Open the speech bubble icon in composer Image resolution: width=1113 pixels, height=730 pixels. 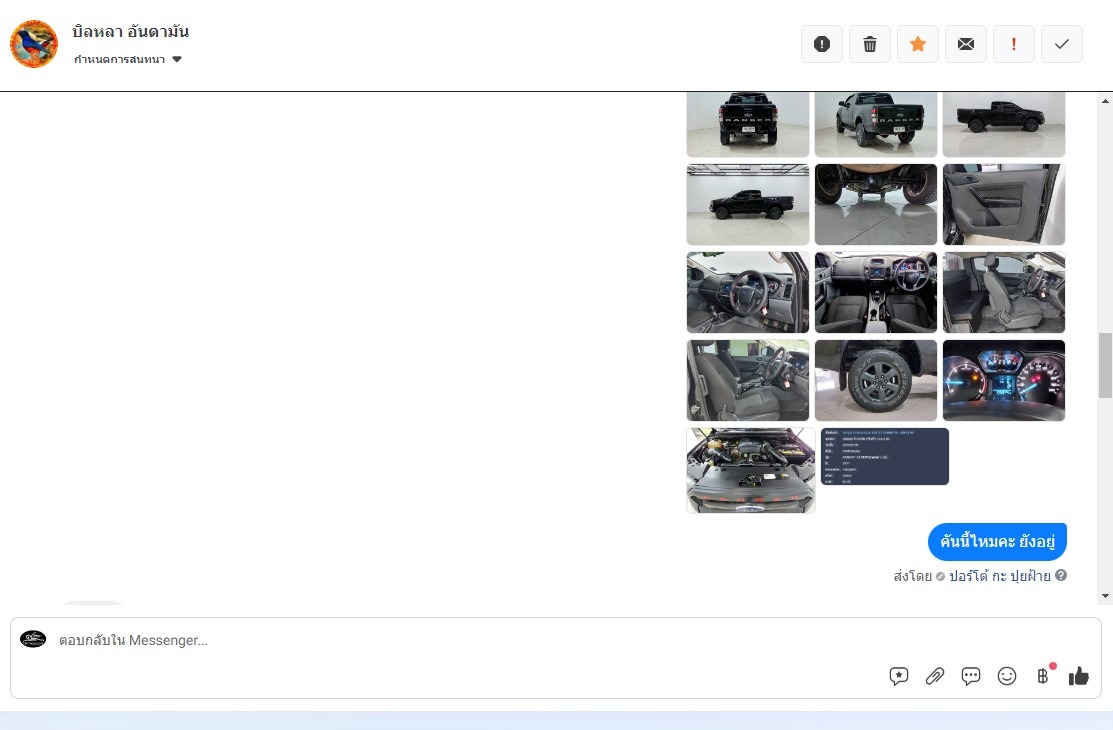[x=970, y=676]
